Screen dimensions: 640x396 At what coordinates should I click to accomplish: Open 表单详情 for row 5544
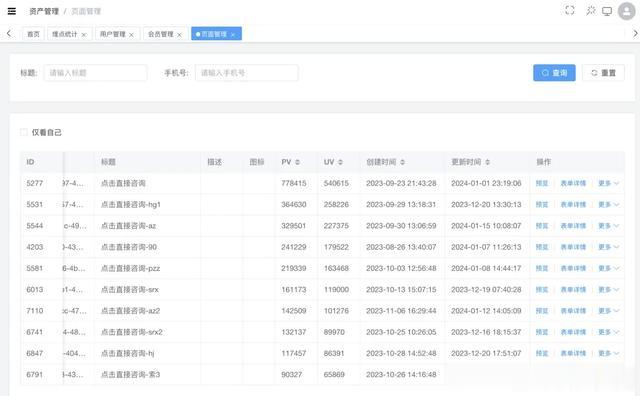click(x=573, y=226)
